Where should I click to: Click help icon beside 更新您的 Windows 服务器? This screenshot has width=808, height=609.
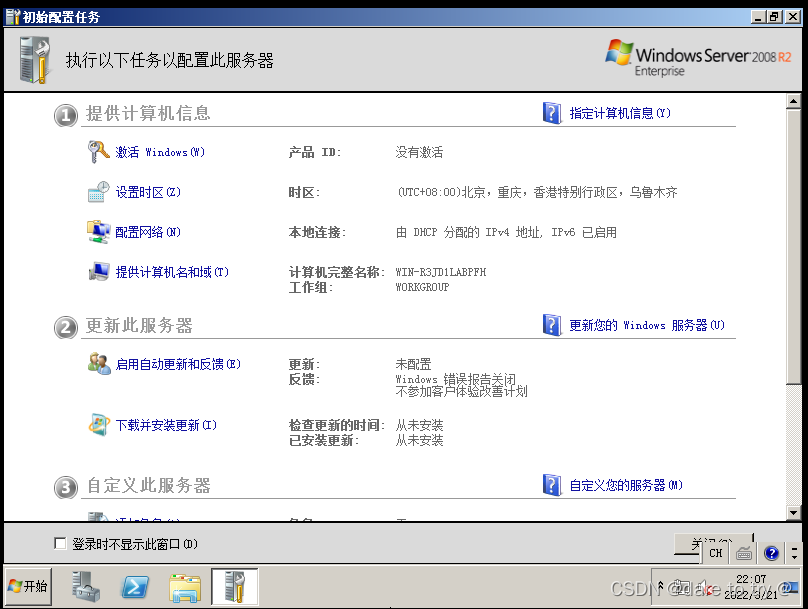click(552, 325)
